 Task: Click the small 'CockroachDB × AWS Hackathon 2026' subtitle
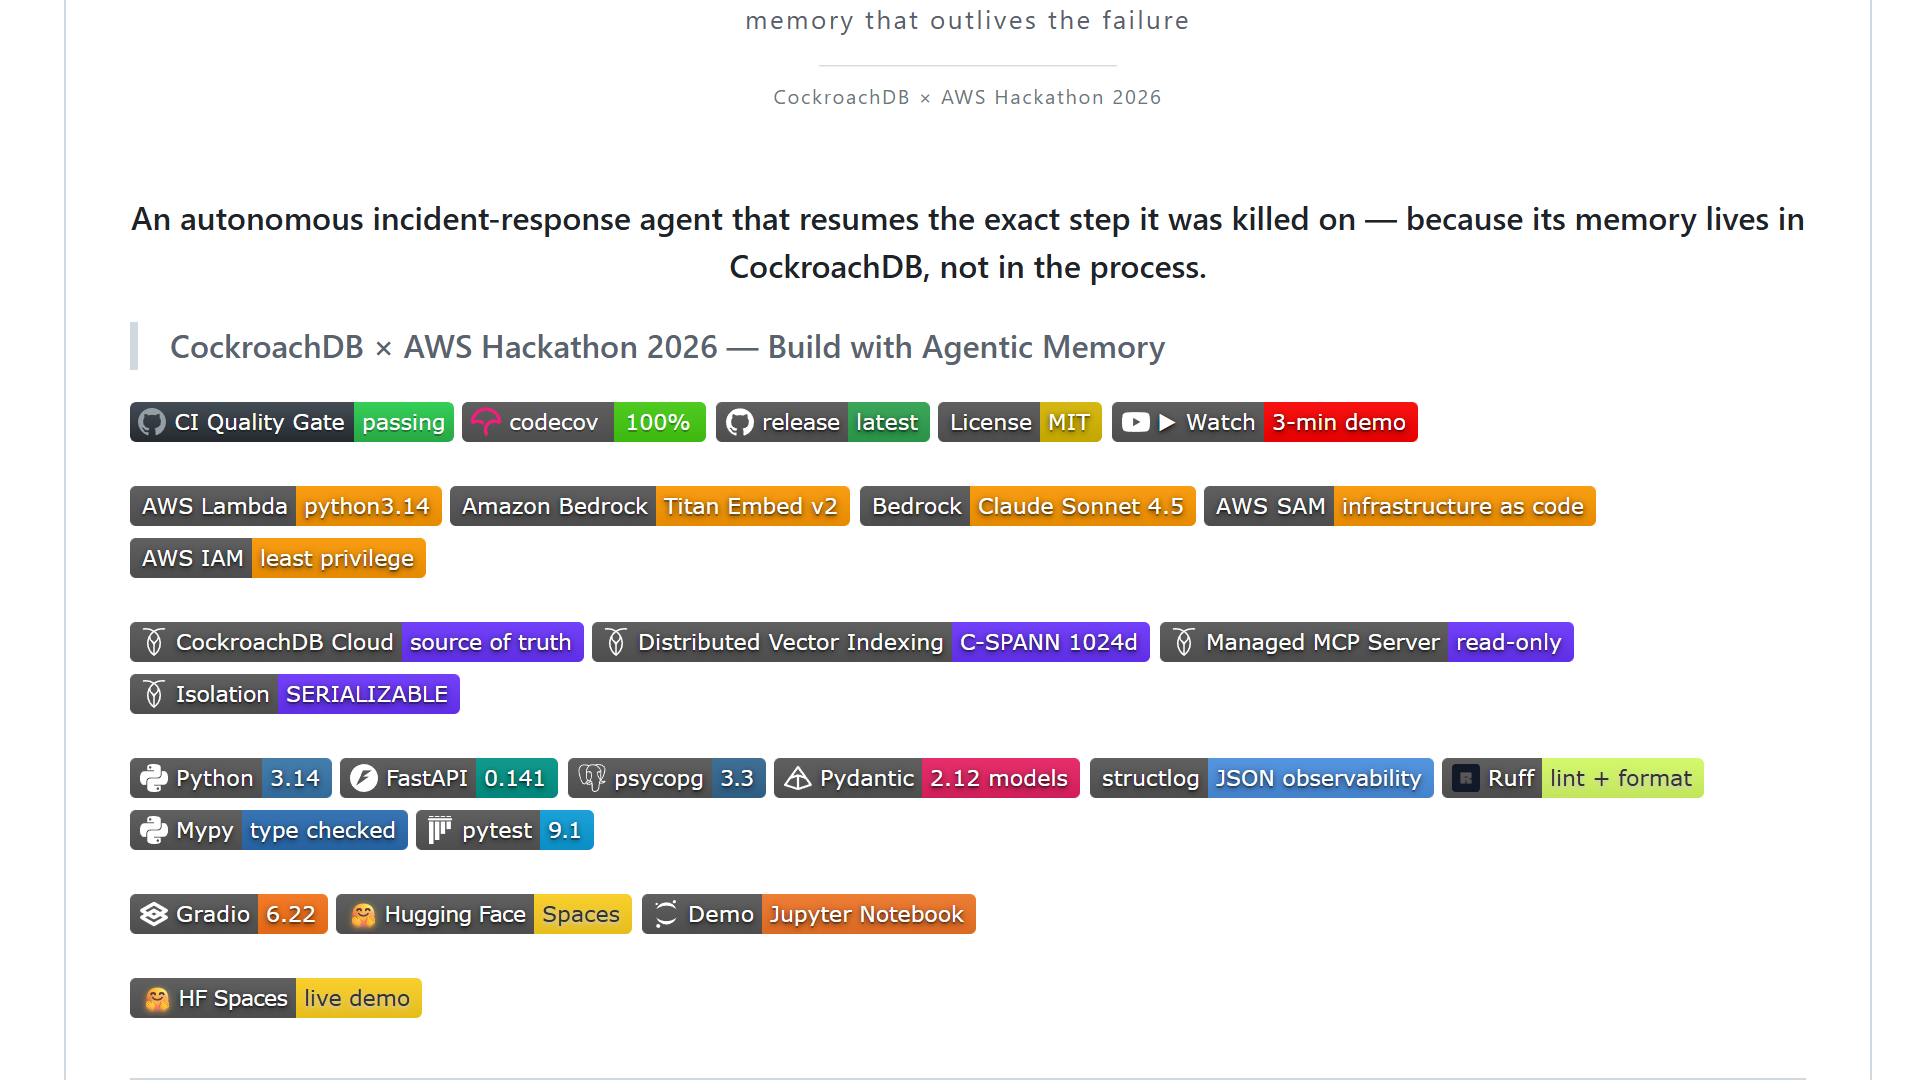pos(967,97)
